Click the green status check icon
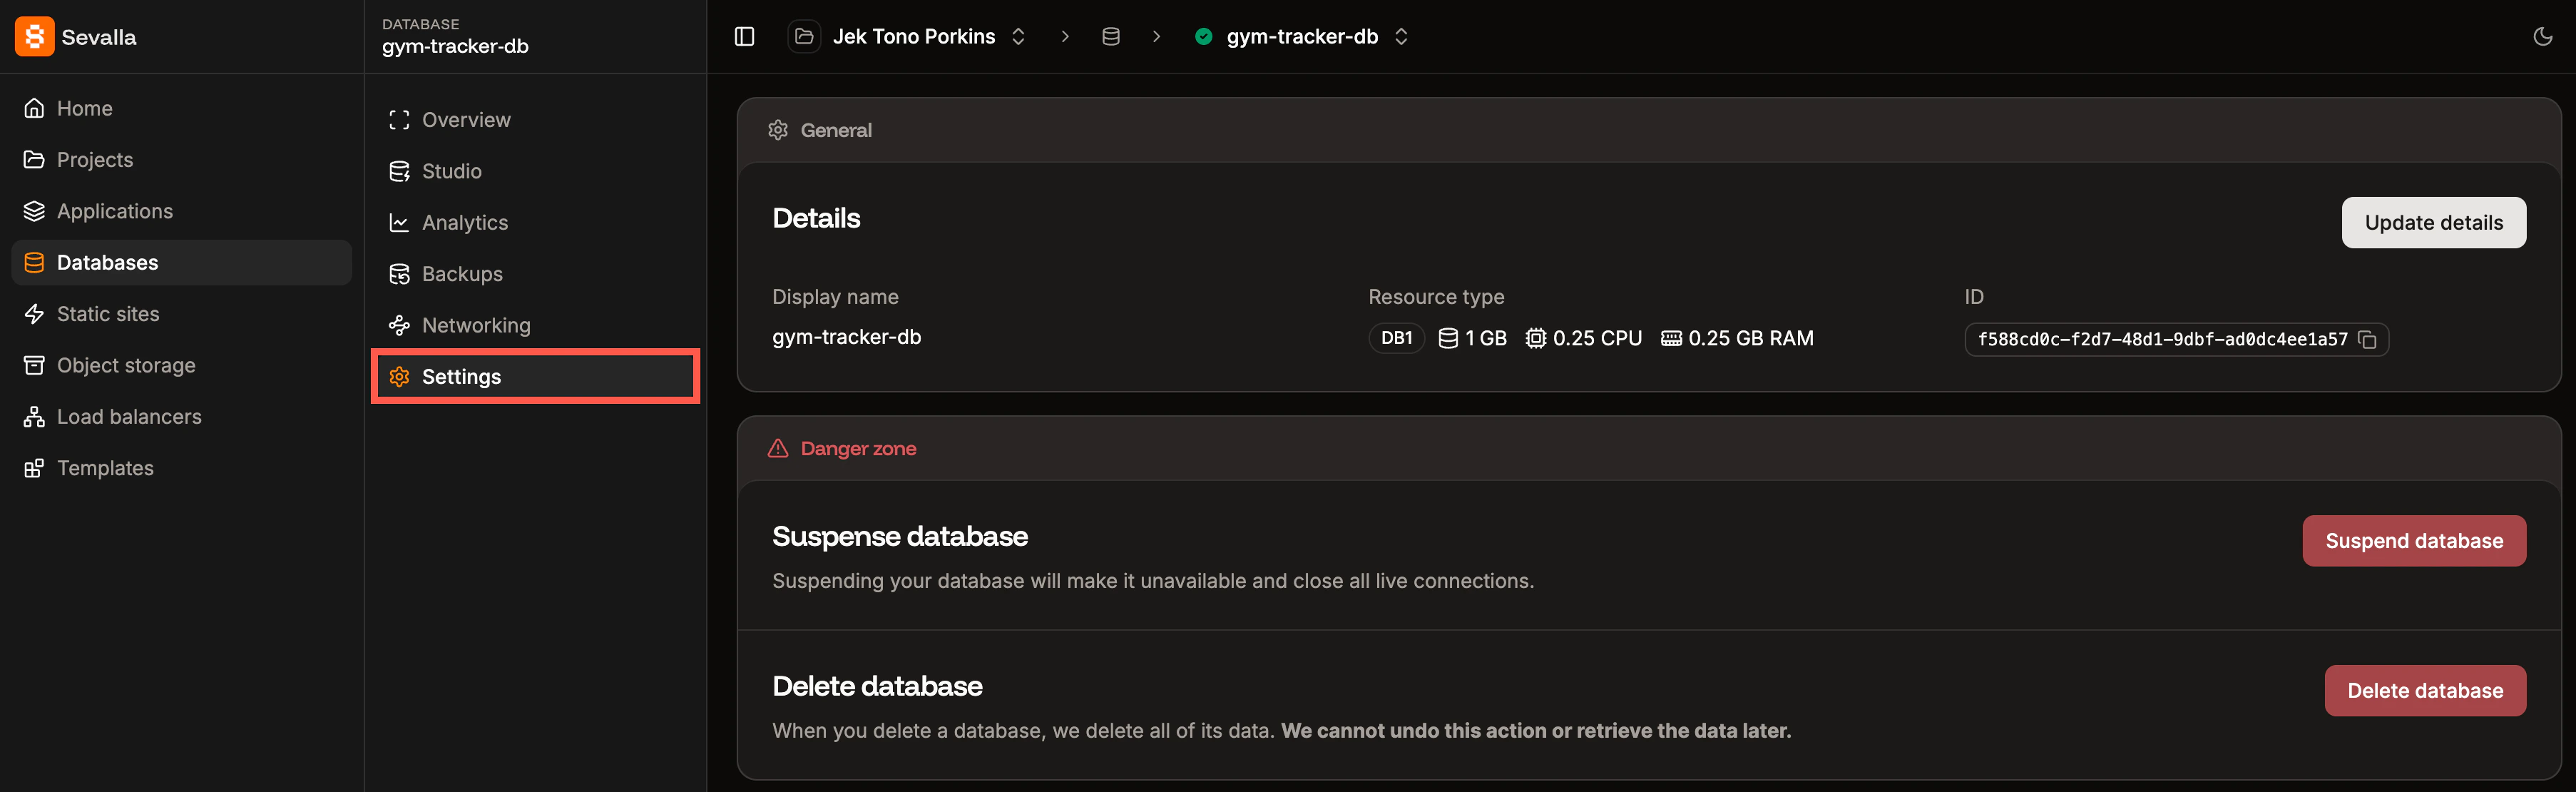Viewport: 2576px width, 792px height. click(x=1204, y=37)
